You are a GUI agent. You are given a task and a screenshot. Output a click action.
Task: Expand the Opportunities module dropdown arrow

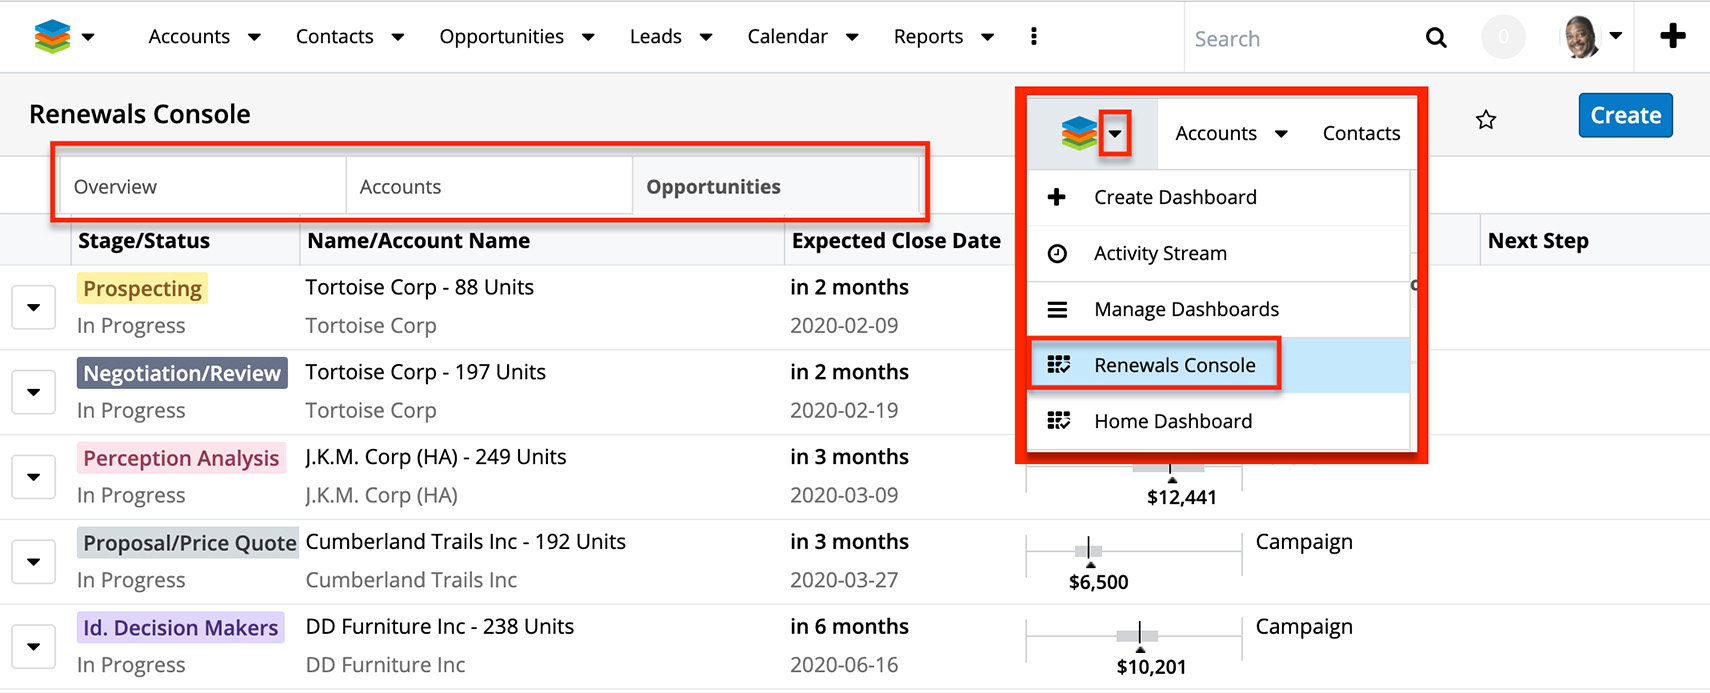click(588, 37)
